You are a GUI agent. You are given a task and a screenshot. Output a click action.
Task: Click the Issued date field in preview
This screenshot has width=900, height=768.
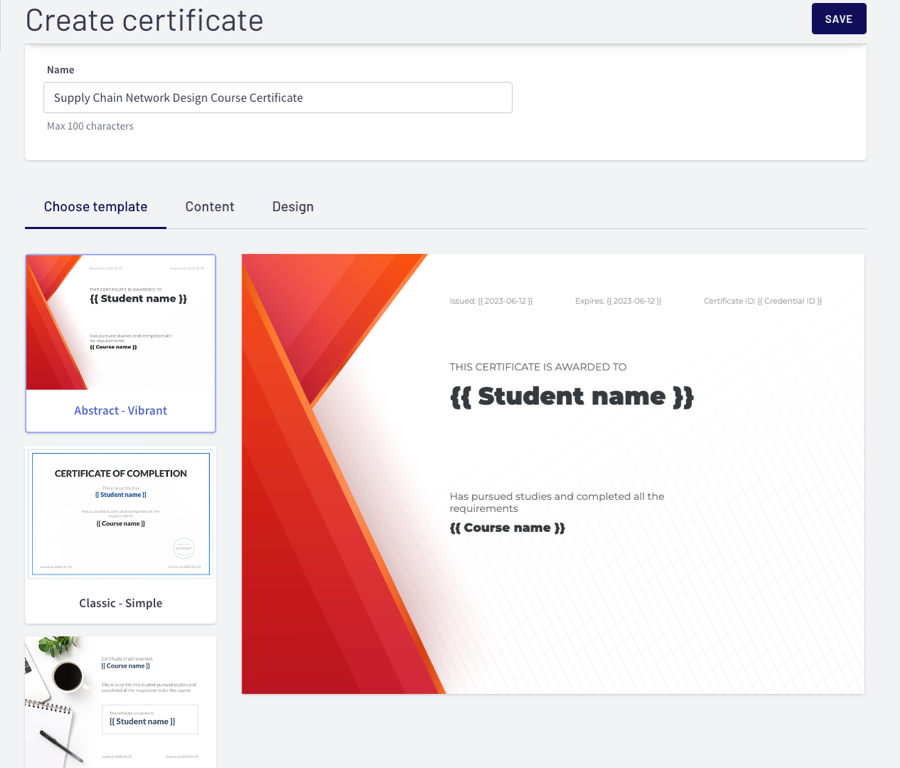(x=491, y=301)
